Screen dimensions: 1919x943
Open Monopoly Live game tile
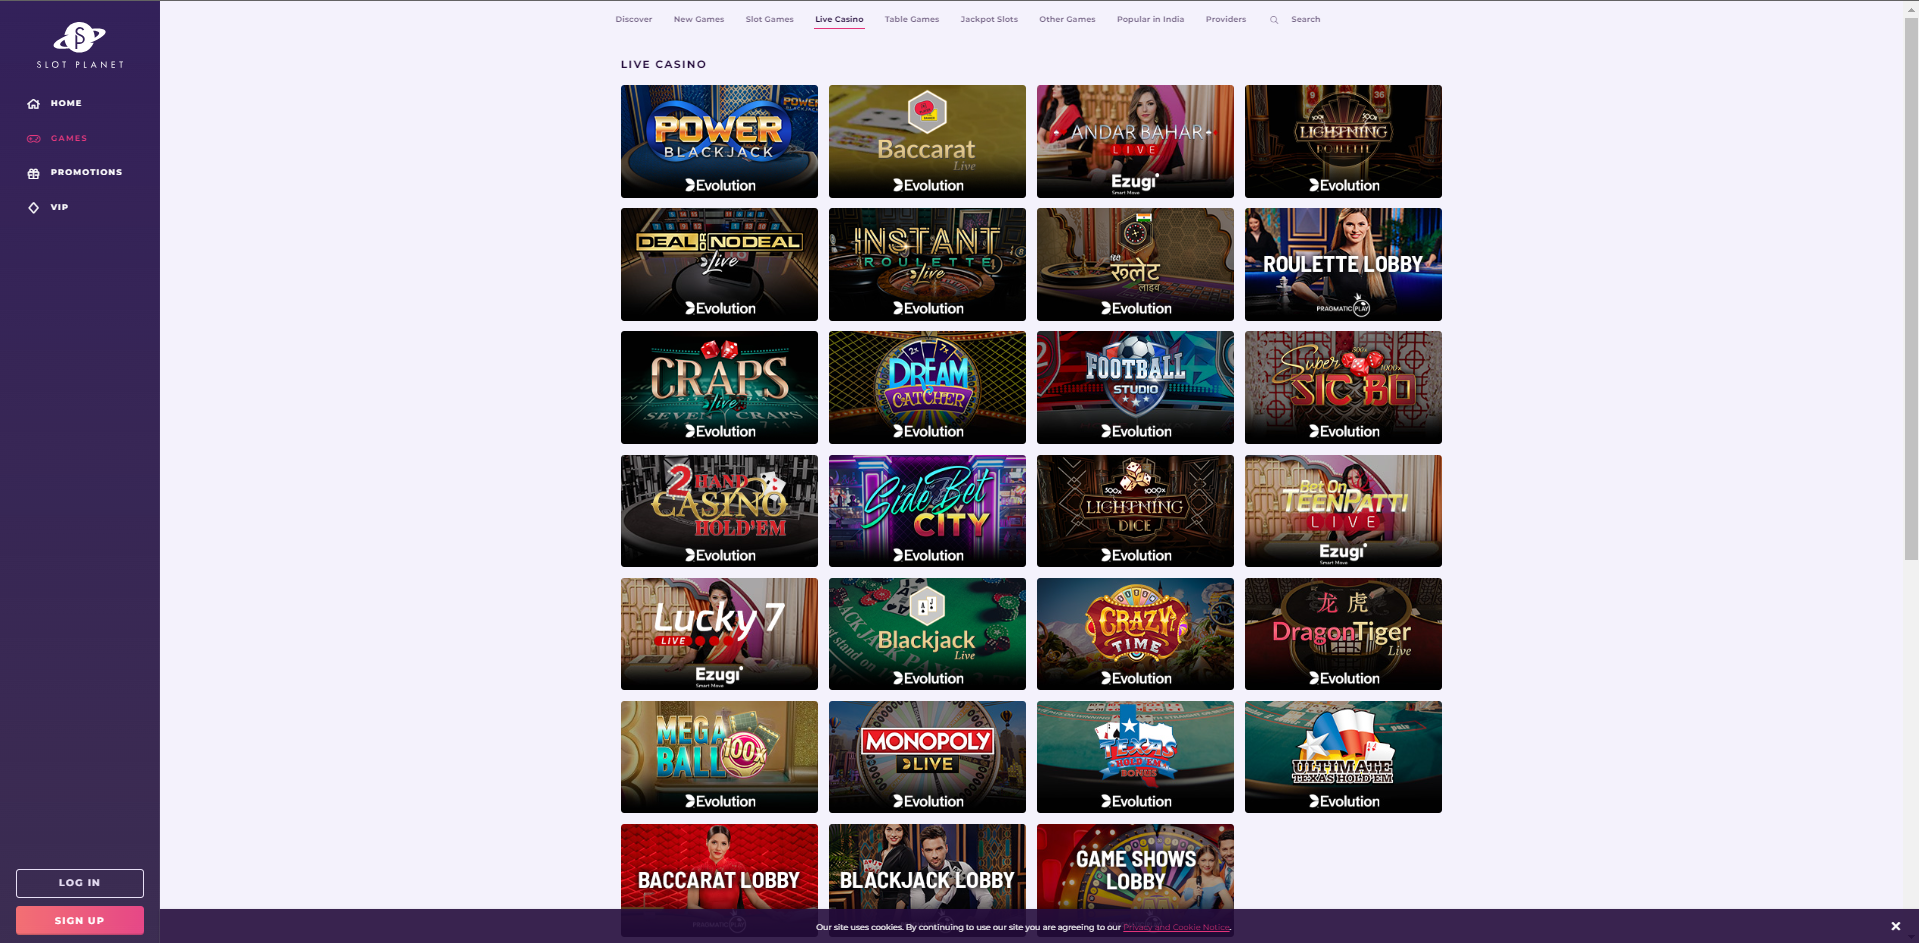coord(927,757)
